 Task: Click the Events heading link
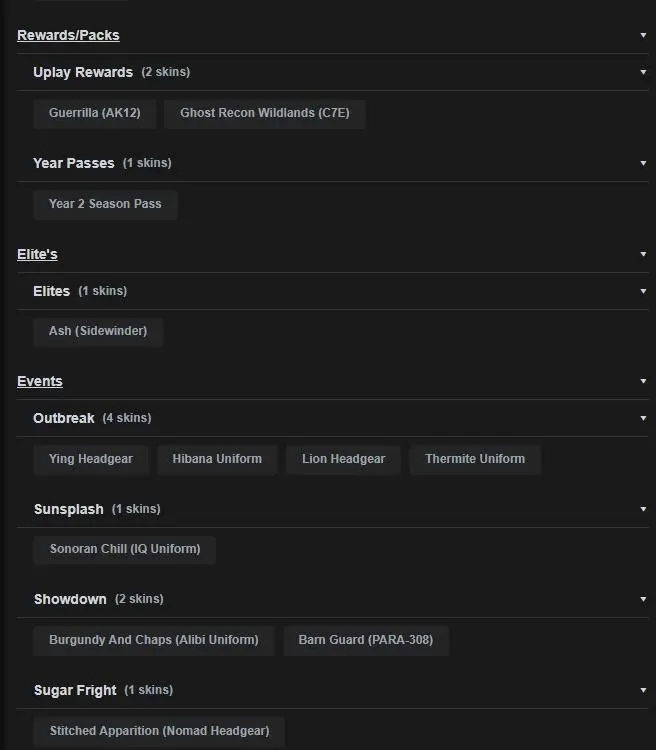point(40,381)
